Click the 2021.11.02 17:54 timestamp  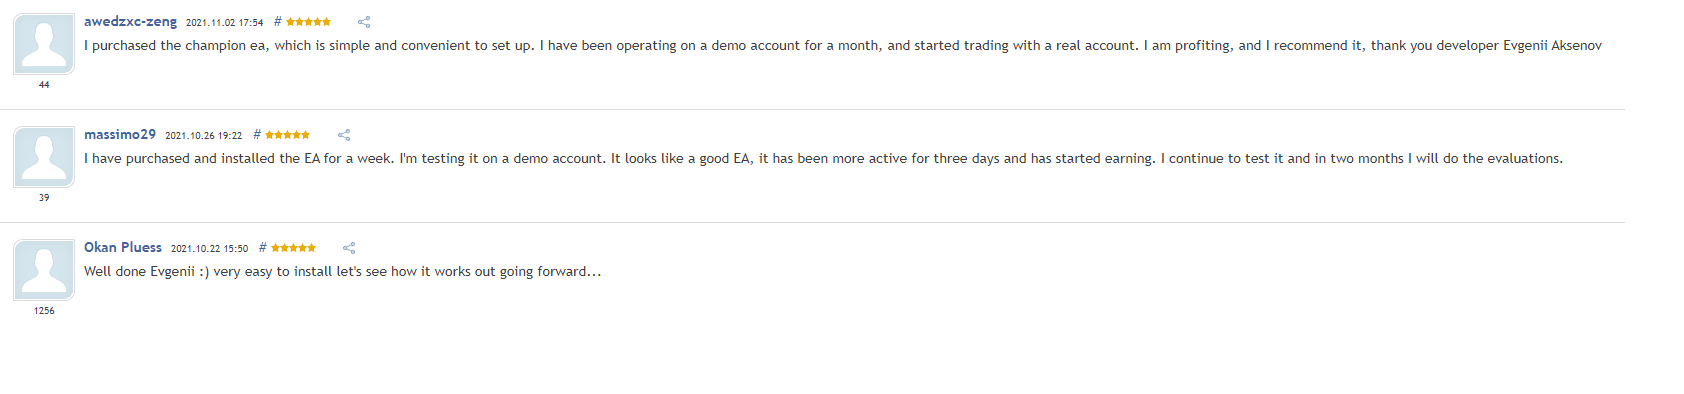[x=225, y=22]
